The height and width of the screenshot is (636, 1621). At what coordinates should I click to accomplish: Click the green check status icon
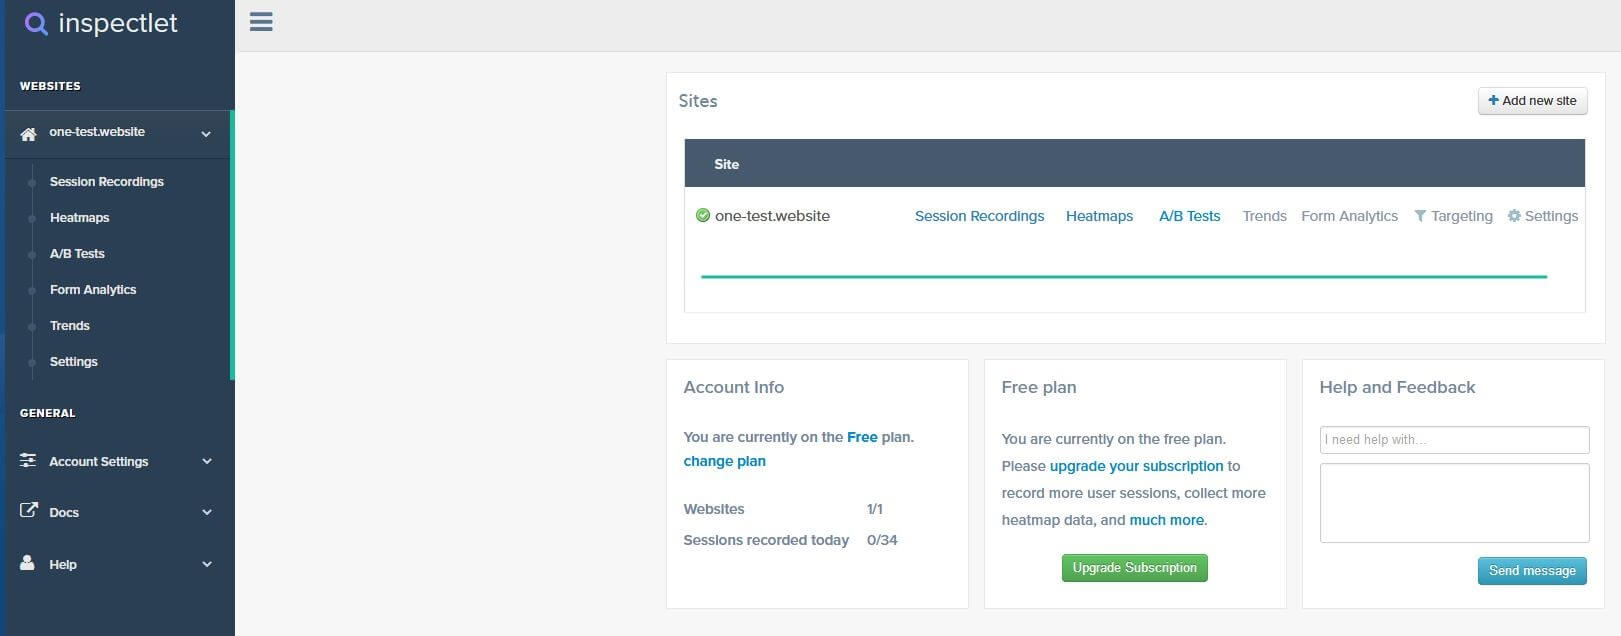tap(703, 216)
